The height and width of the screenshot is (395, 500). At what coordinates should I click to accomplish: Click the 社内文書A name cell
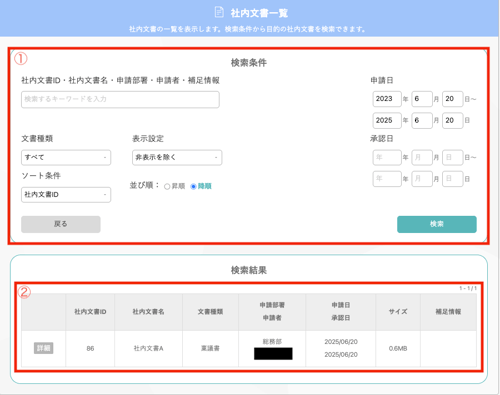148,349
